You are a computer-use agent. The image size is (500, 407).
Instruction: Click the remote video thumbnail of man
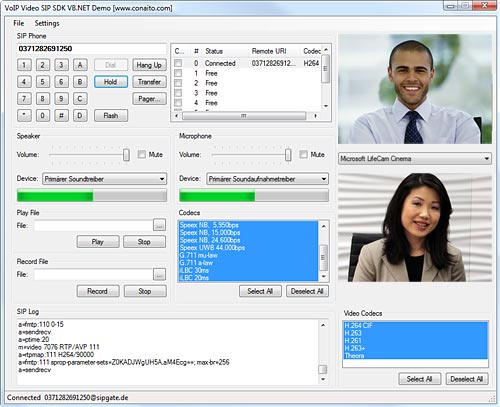(x=415, y=89)
